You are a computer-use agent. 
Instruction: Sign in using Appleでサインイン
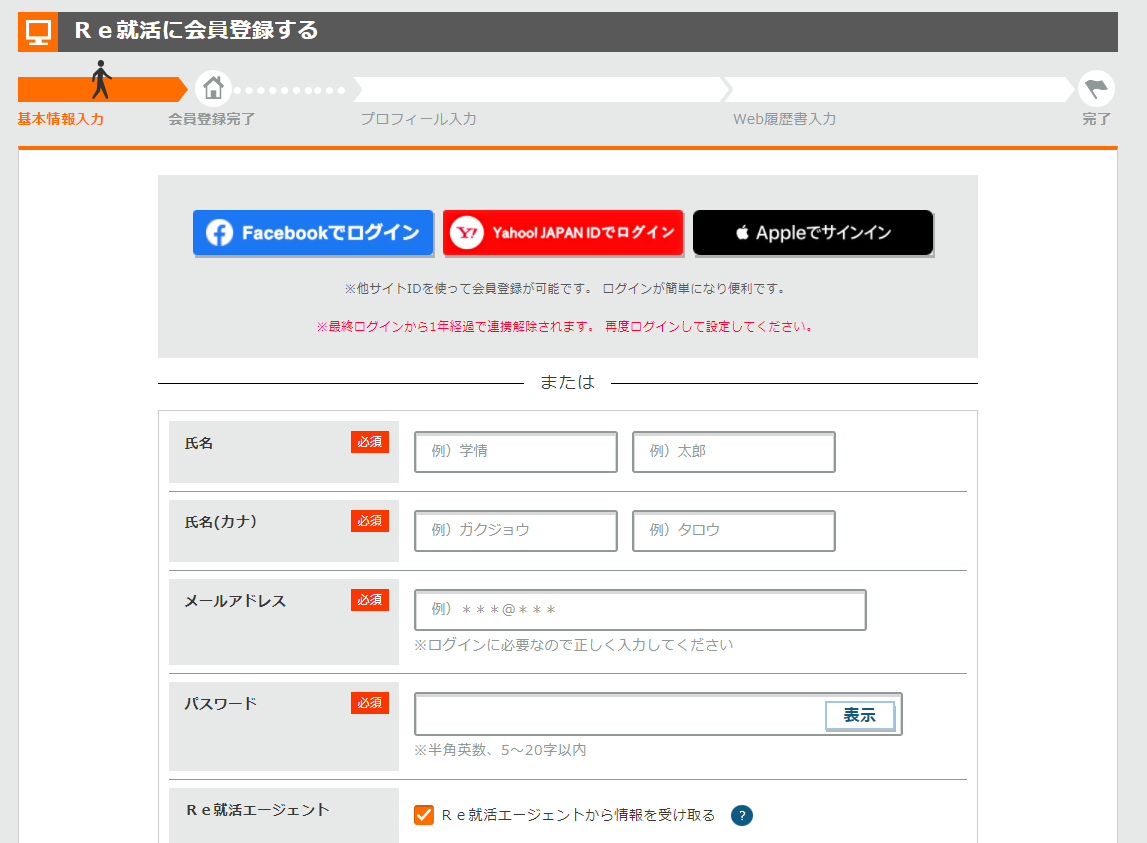[813, 231]
